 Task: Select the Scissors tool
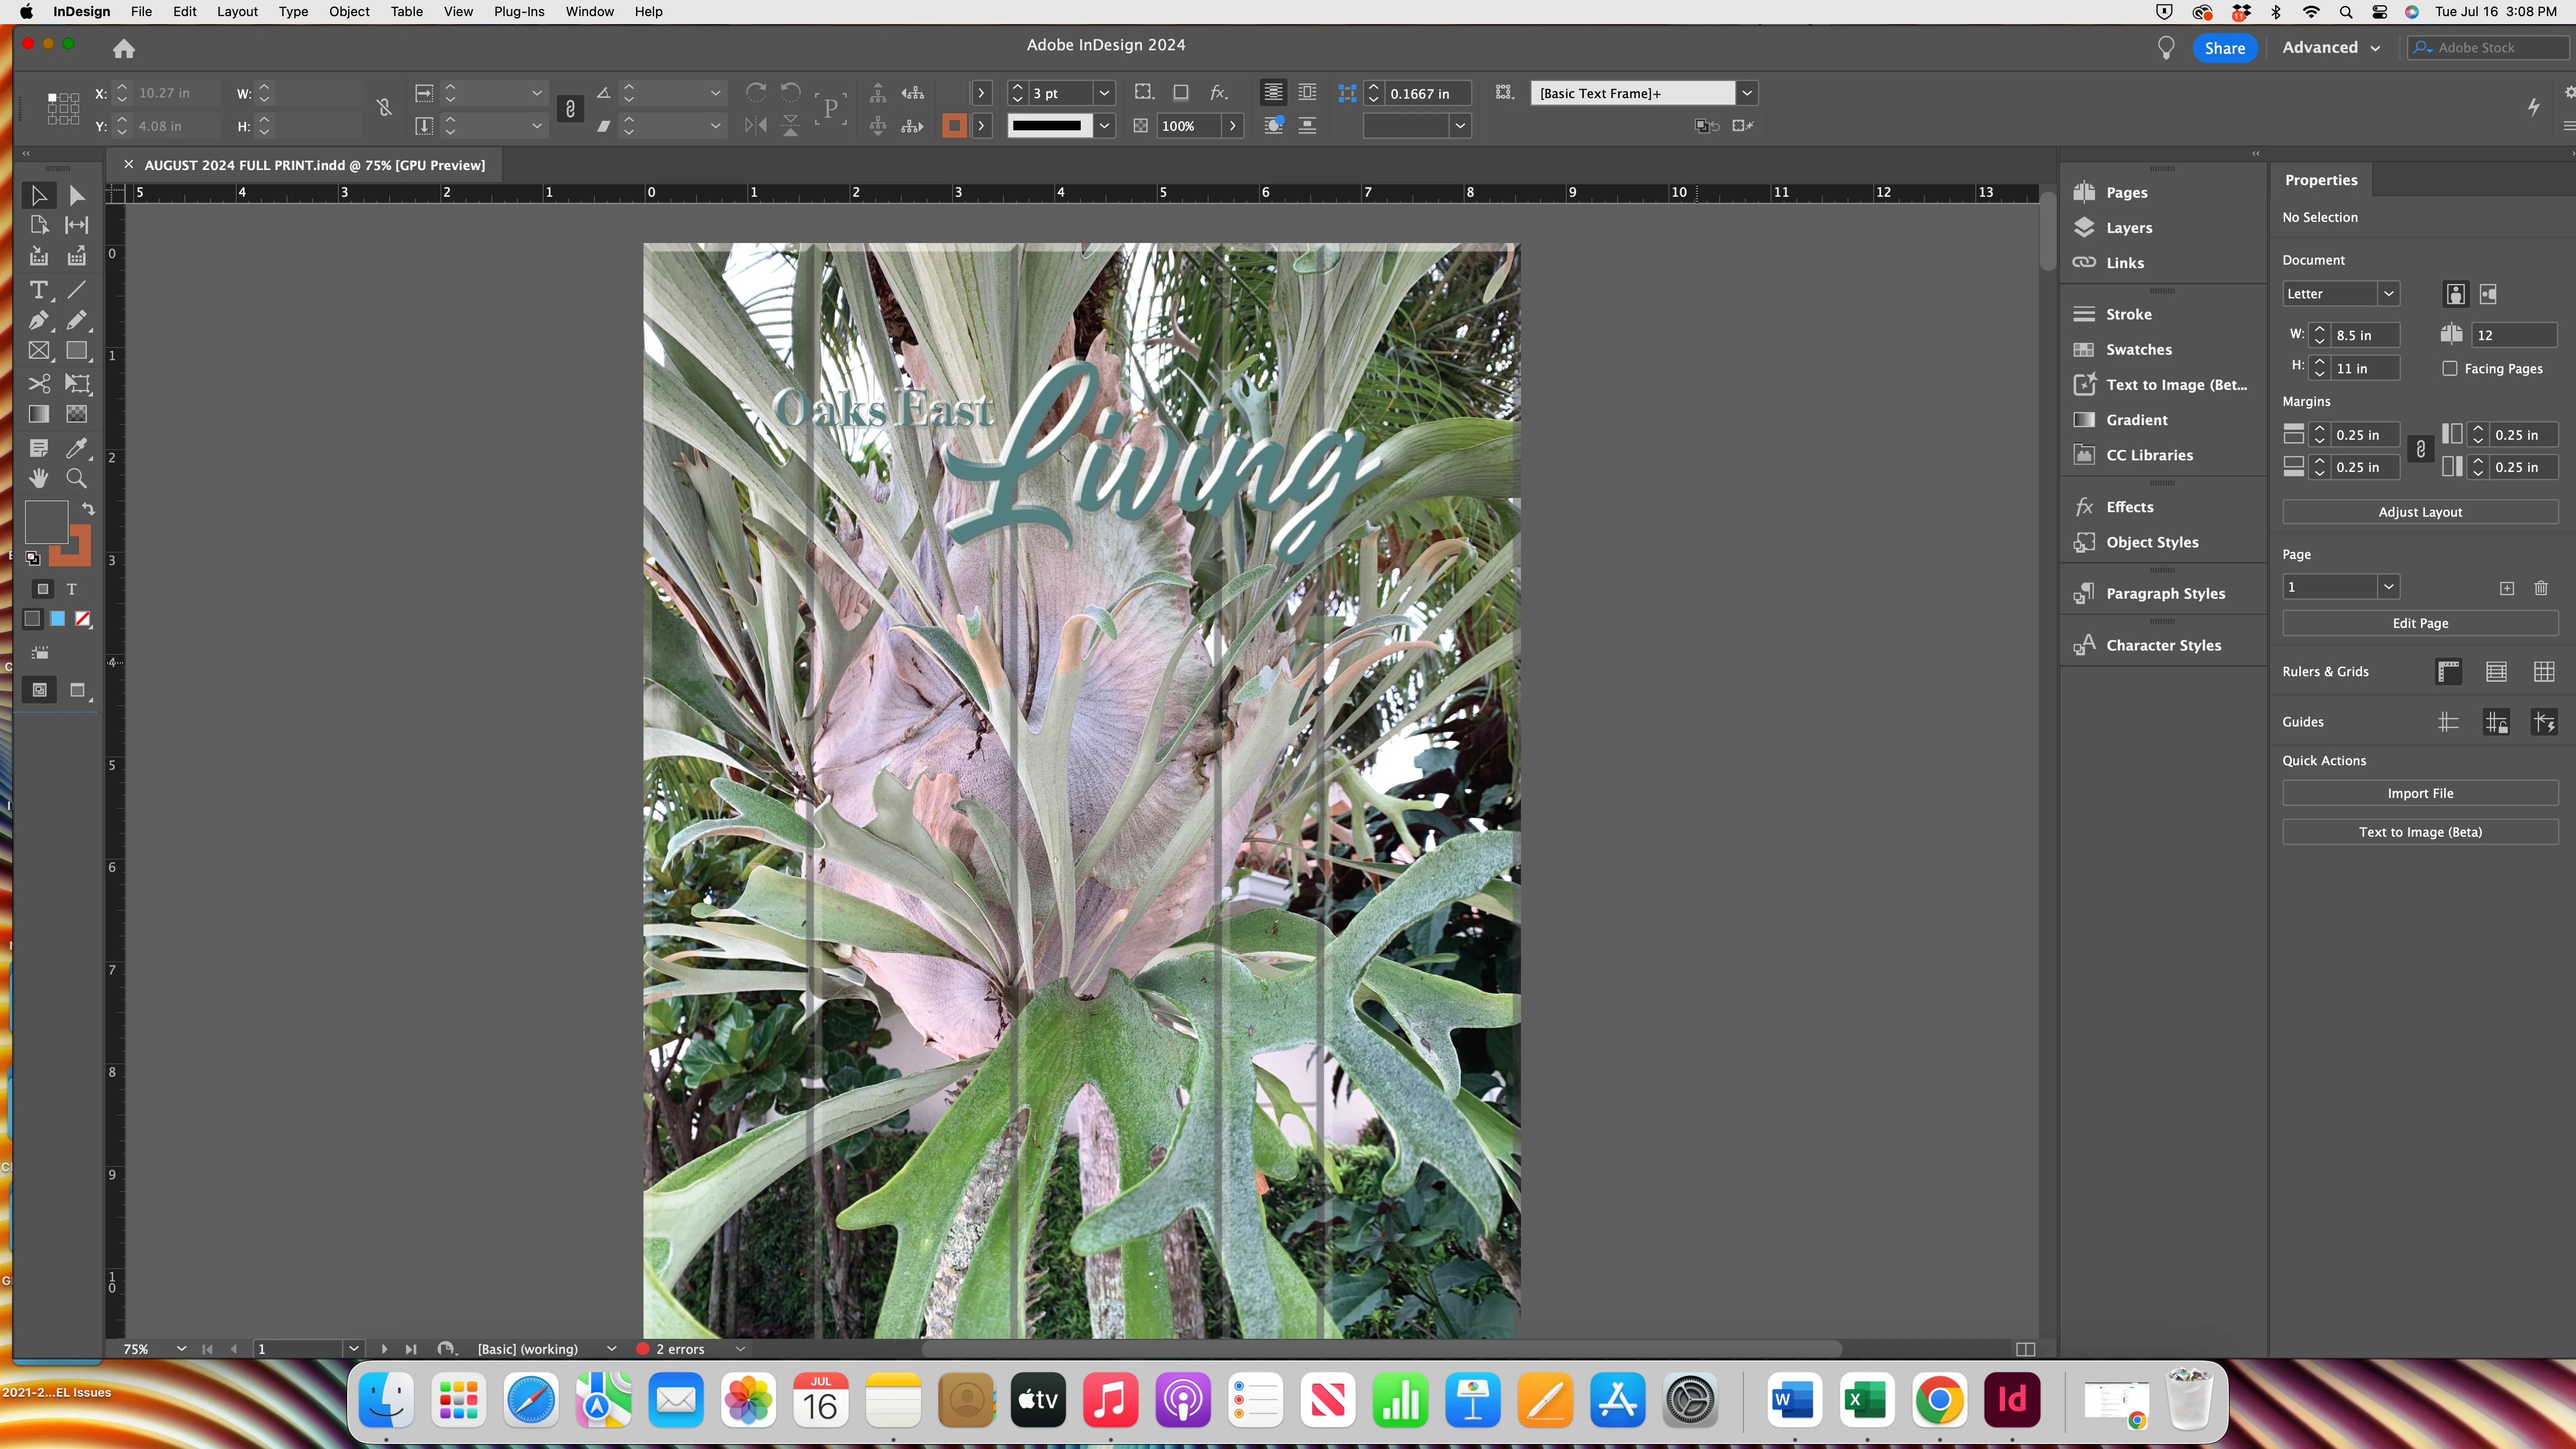[x=39, y=384]
